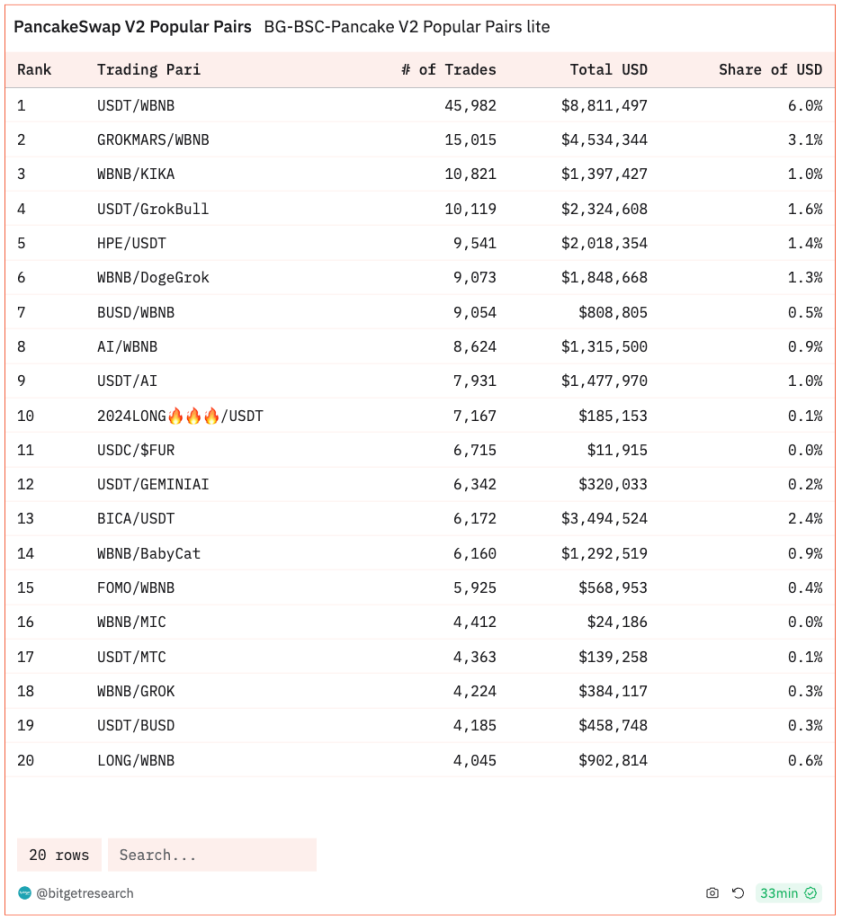The image size is (842, 923).
Task: Click the camera screenshot icon
Action: point(712,893)
